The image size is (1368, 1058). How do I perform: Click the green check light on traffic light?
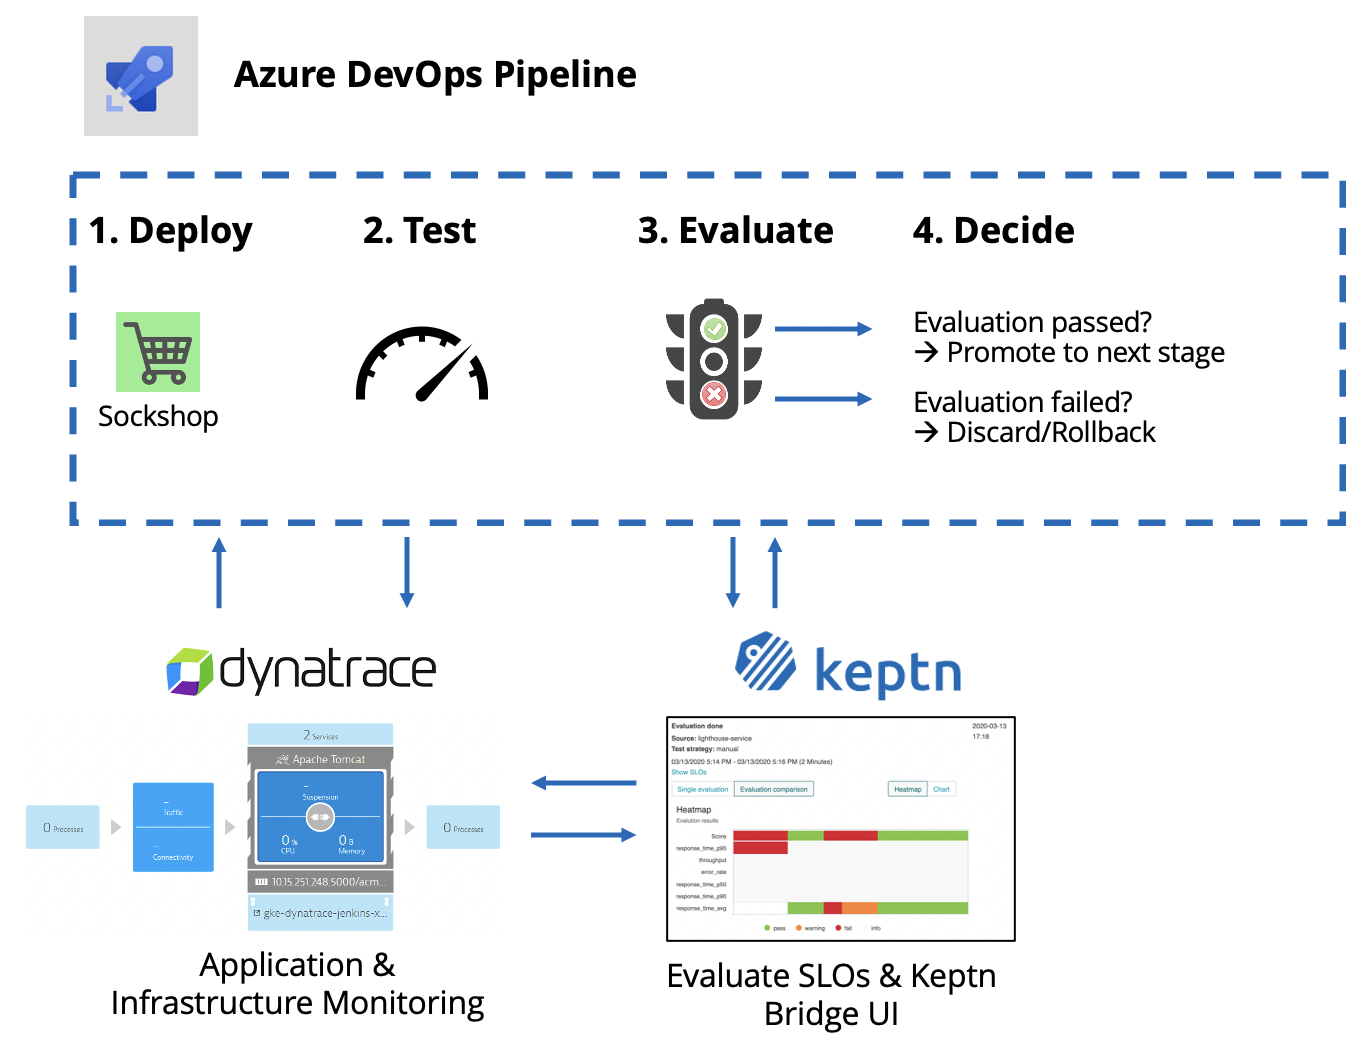pyautogui.click(x=714, y=328)
